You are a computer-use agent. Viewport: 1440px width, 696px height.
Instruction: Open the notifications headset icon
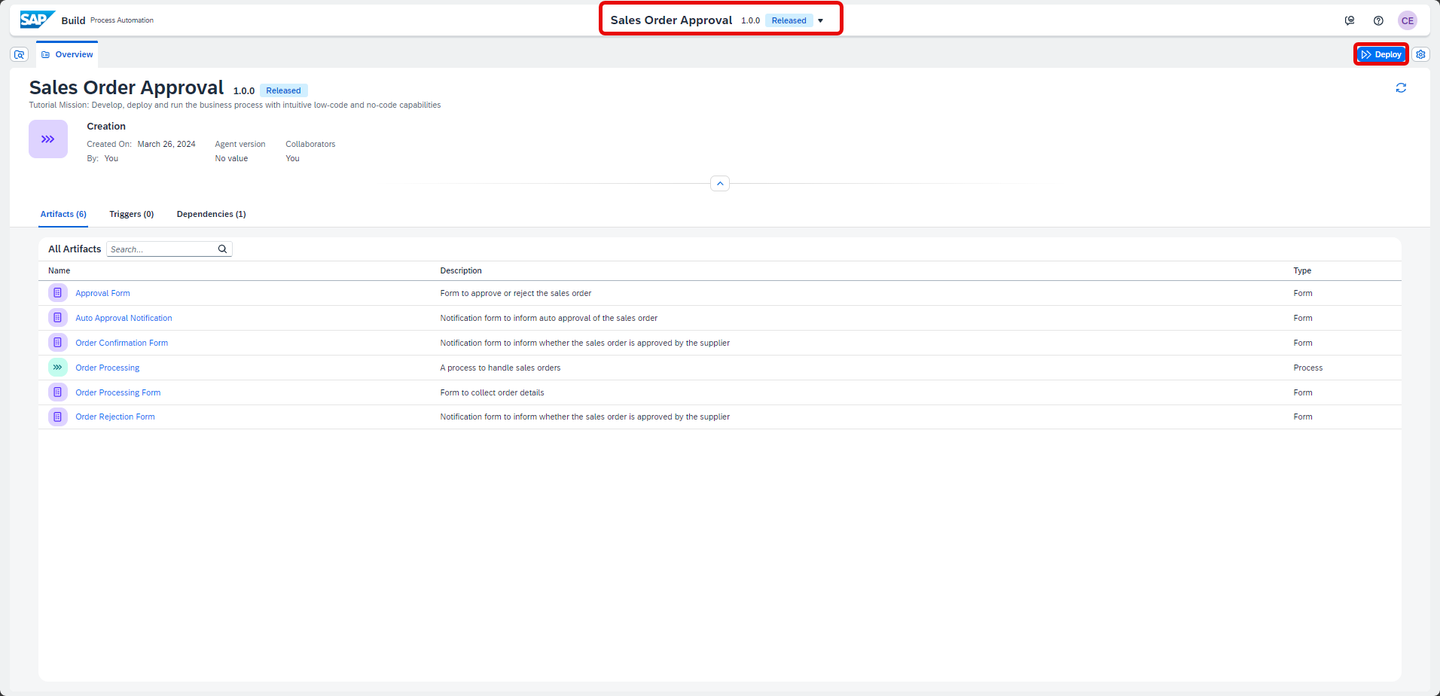[x=1350, y=20]
